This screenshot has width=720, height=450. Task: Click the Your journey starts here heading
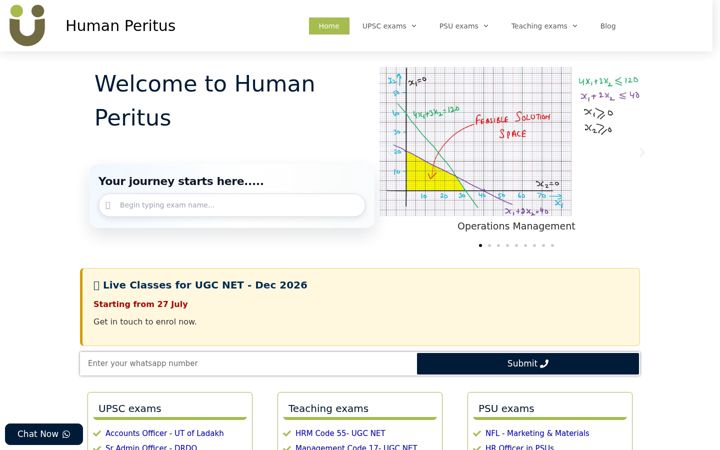tap(181, 181)
